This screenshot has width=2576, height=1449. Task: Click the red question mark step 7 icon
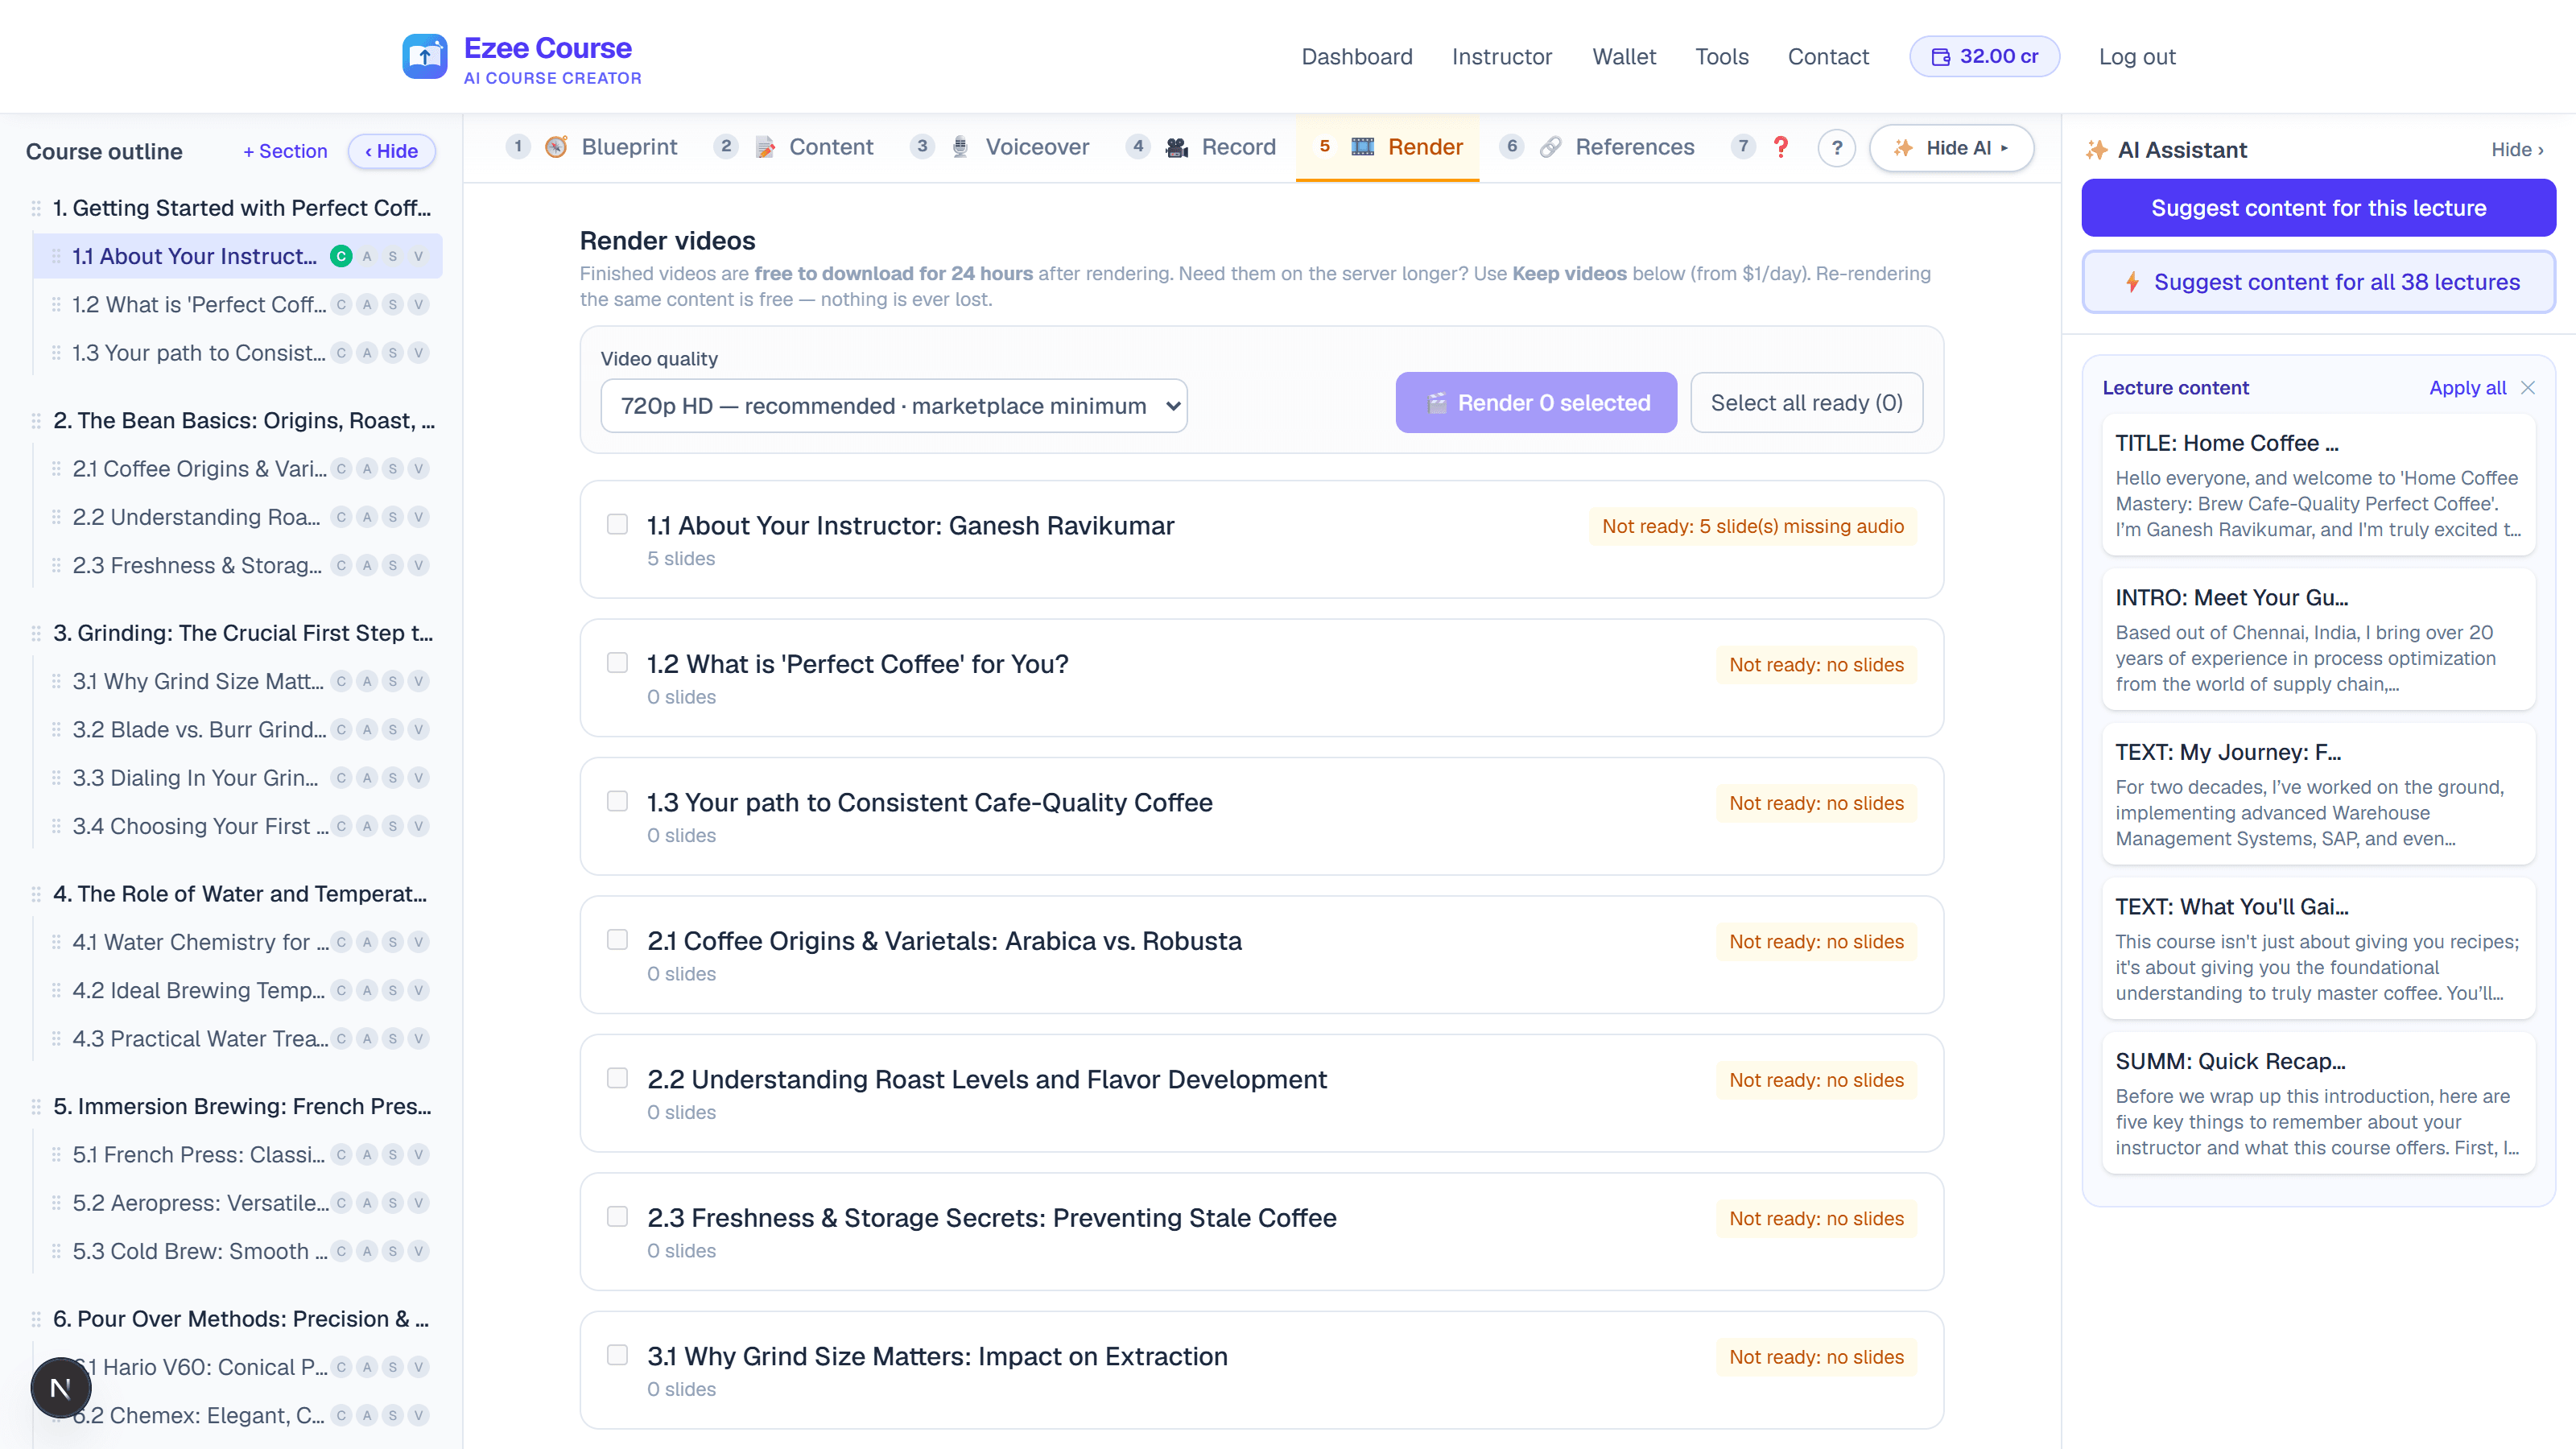pyautogui.click(x=1780, y=147)
